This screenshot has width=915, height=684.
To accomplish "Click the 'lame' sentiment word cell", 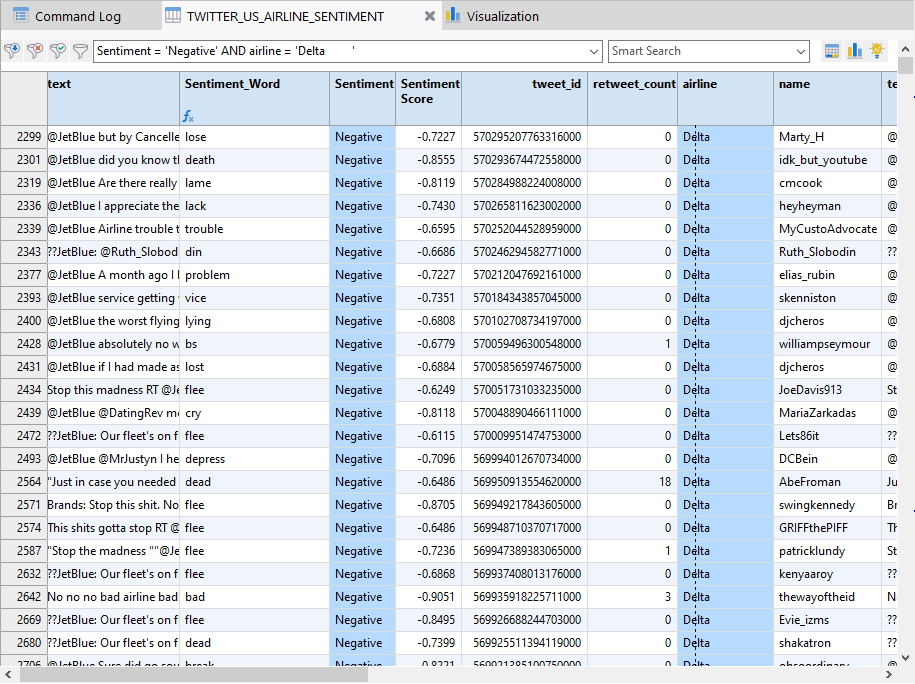I will (x=254, y=183).
